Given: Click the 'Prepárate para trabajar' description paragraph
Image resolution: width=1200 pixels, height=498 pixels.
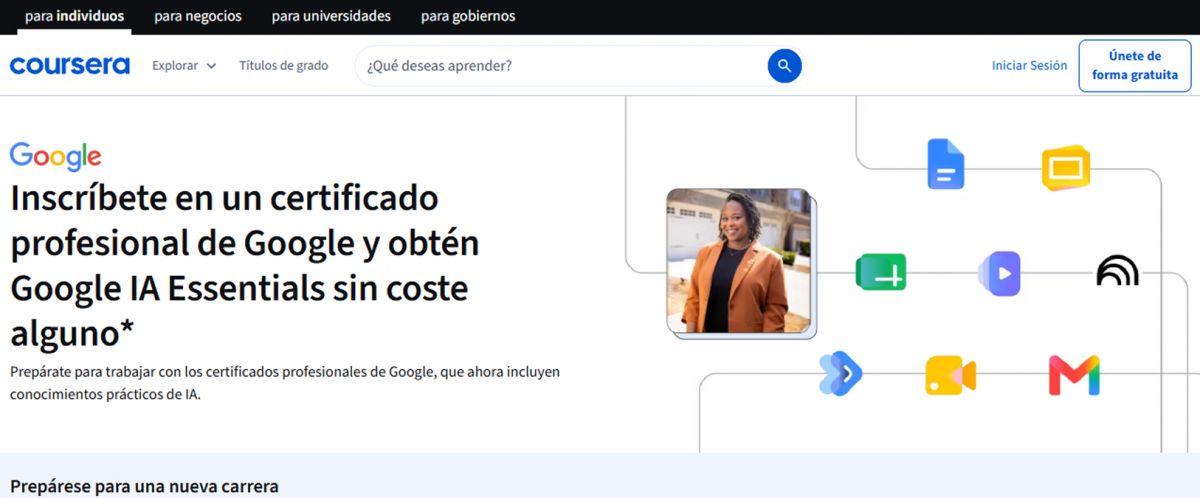Looking at the screenshot, I should pyautogui.click(x=285, y=383).
